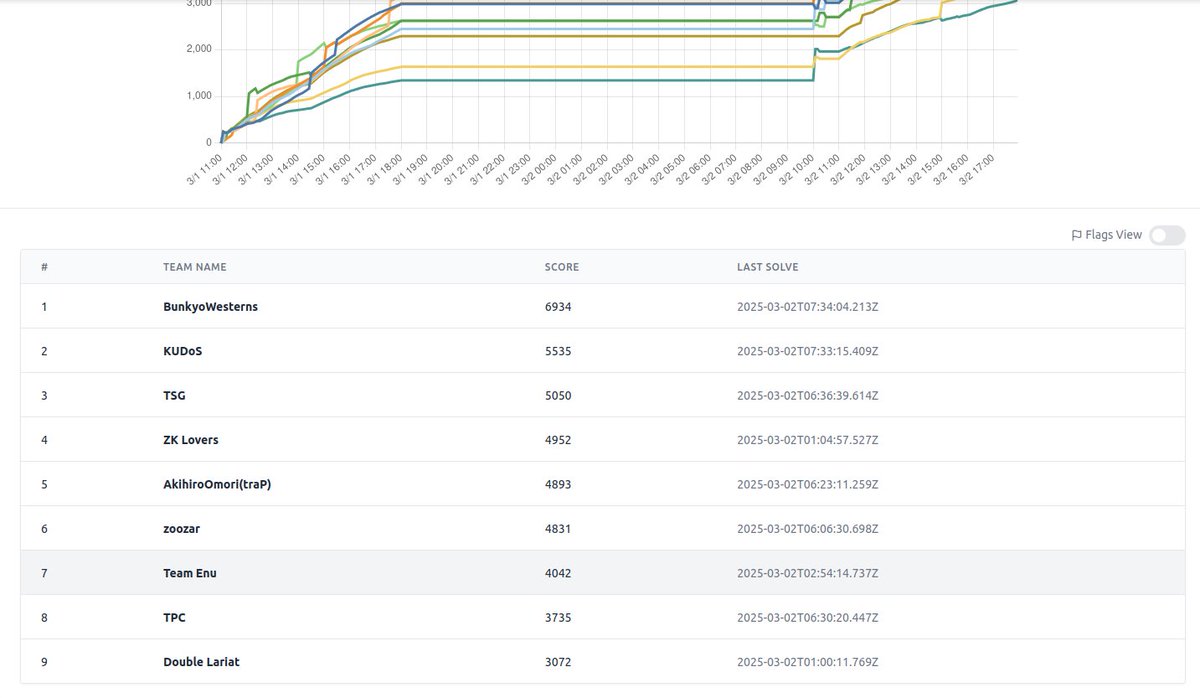The width and height of the screenshot is (1200, 698).
Task: Click the LAST SOLVE column header
Action: (x=767, y=267)
